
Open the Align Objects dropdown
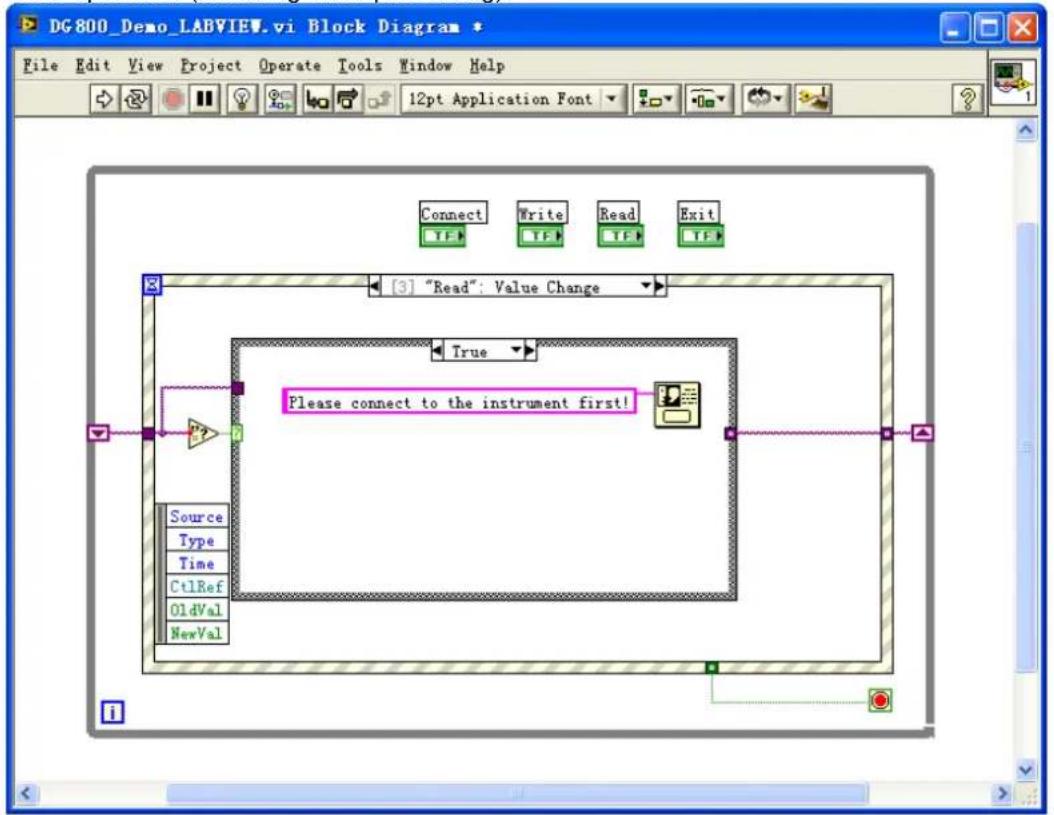[656, 100]
